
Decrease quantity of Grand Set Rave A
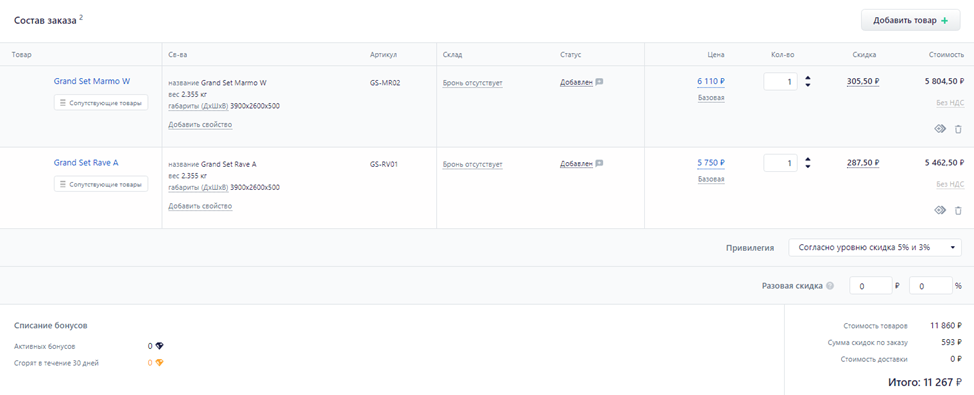tap(808, 166)
